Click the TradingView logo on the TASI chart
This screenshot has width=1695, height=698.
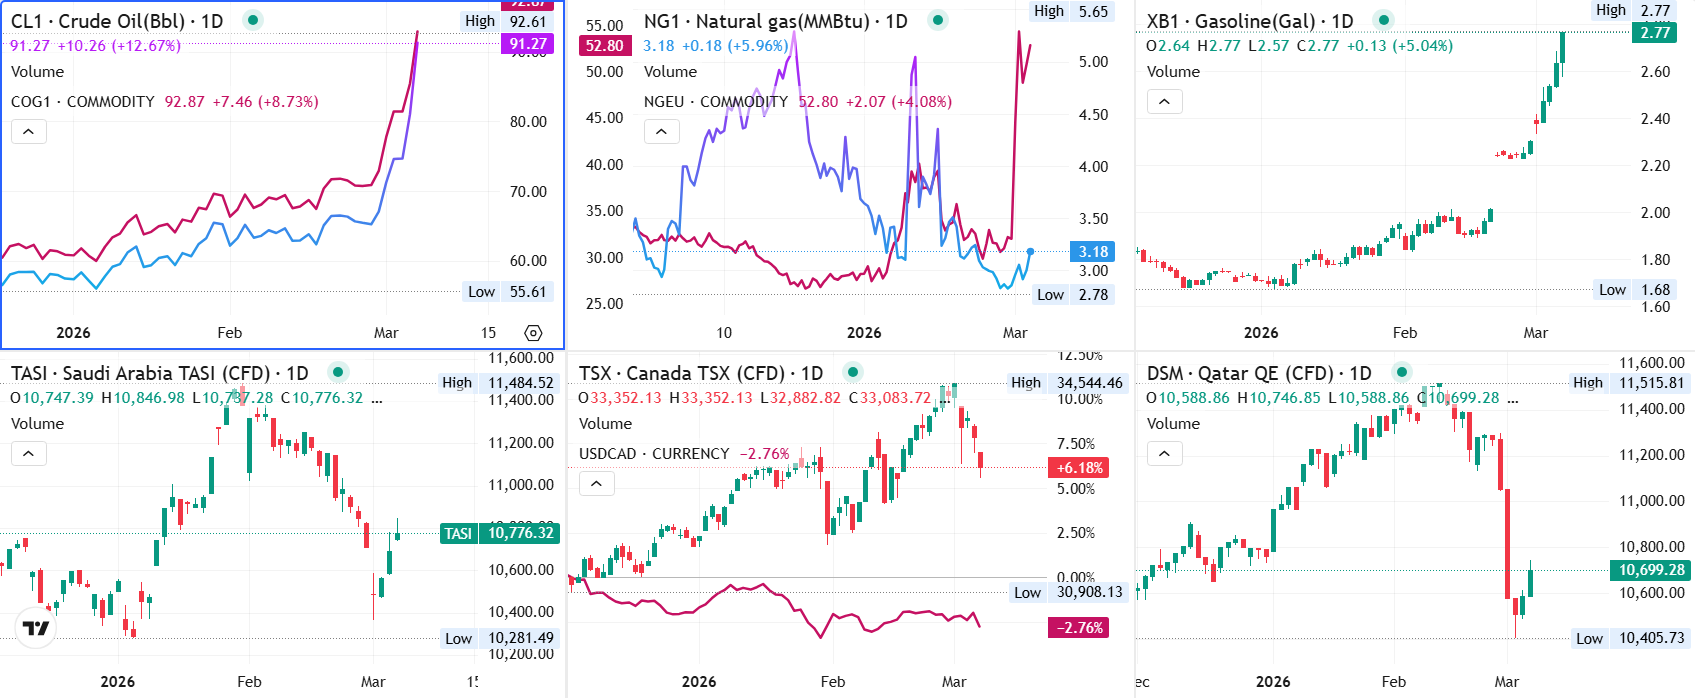tap(36, 628)
